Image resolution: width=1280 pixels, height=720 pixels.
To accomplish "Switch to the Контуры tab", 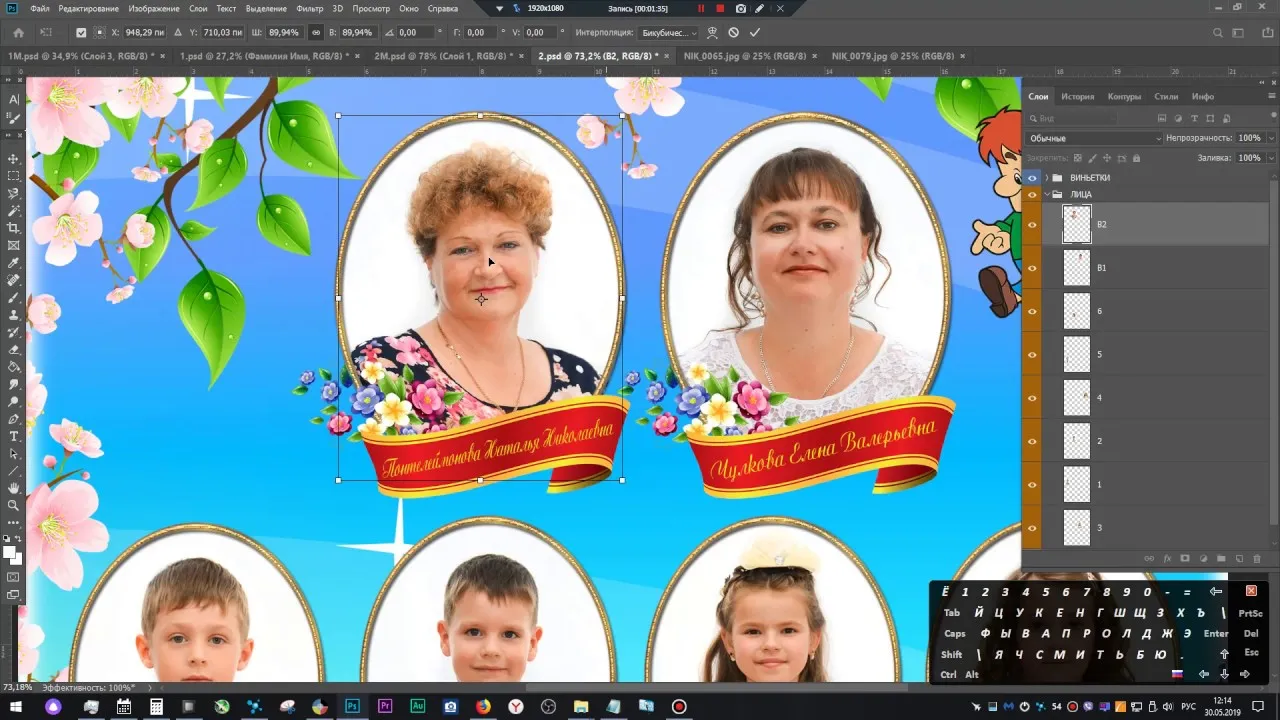I will (x=1124, y=96).
